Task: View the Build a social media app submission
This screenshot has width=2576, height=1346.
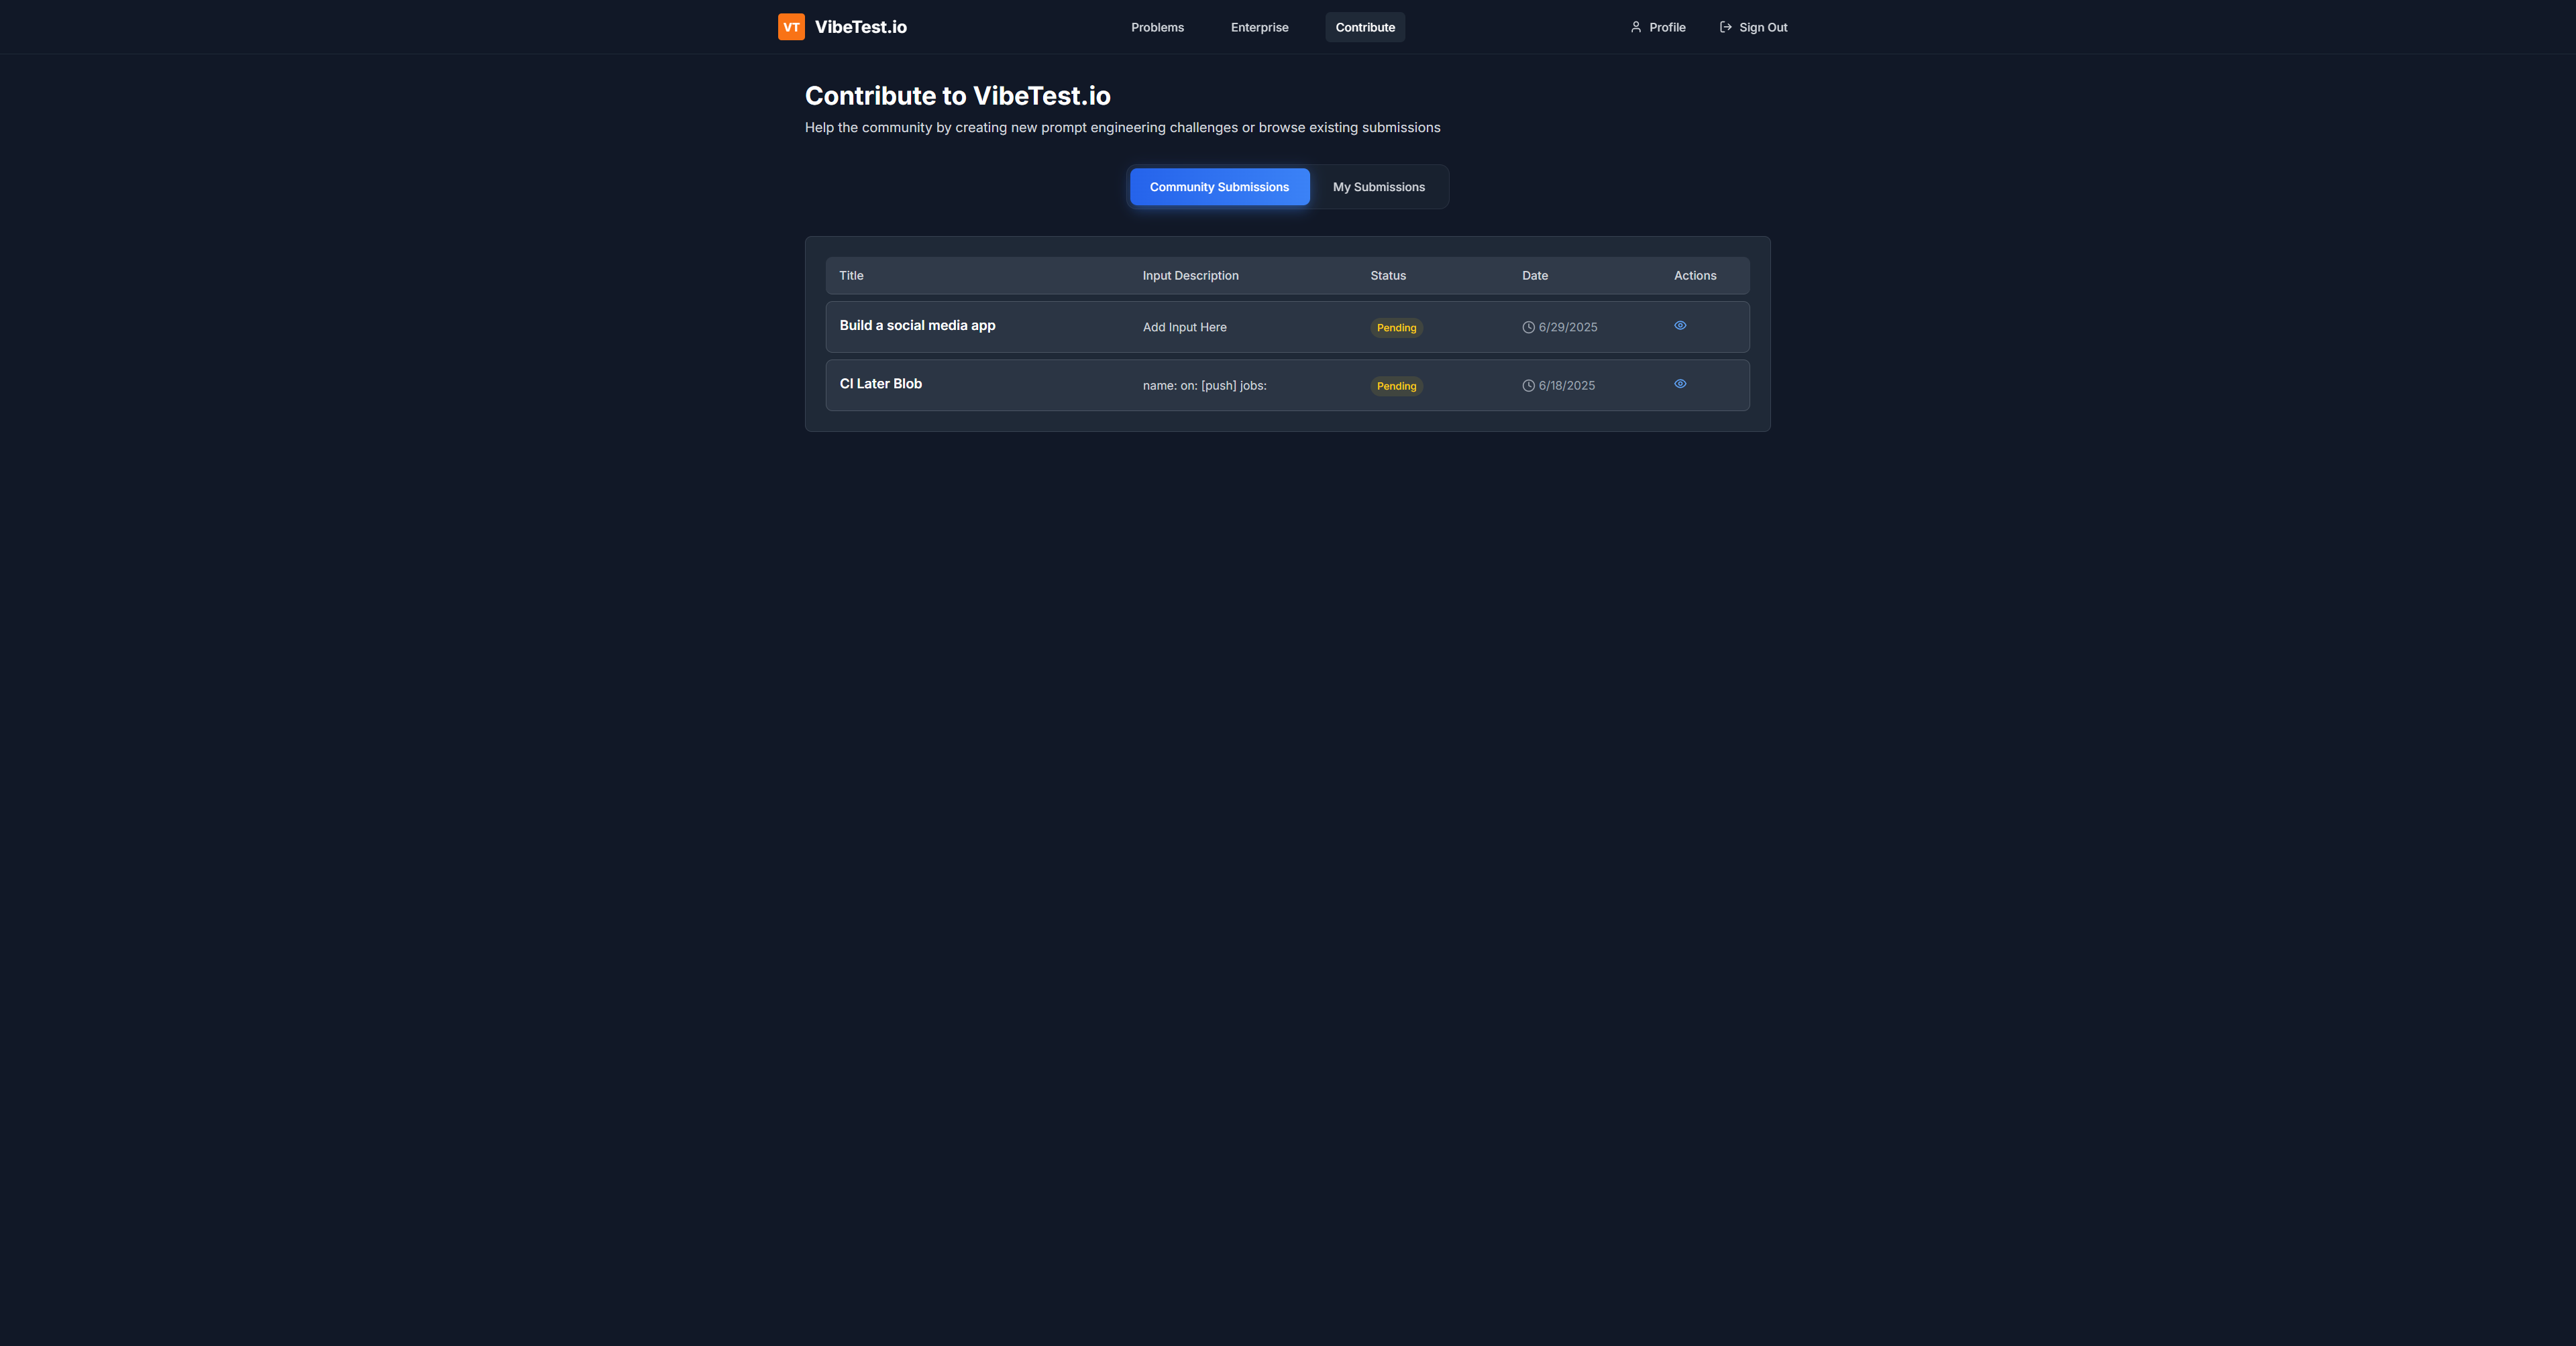Action: point(1680,326)
